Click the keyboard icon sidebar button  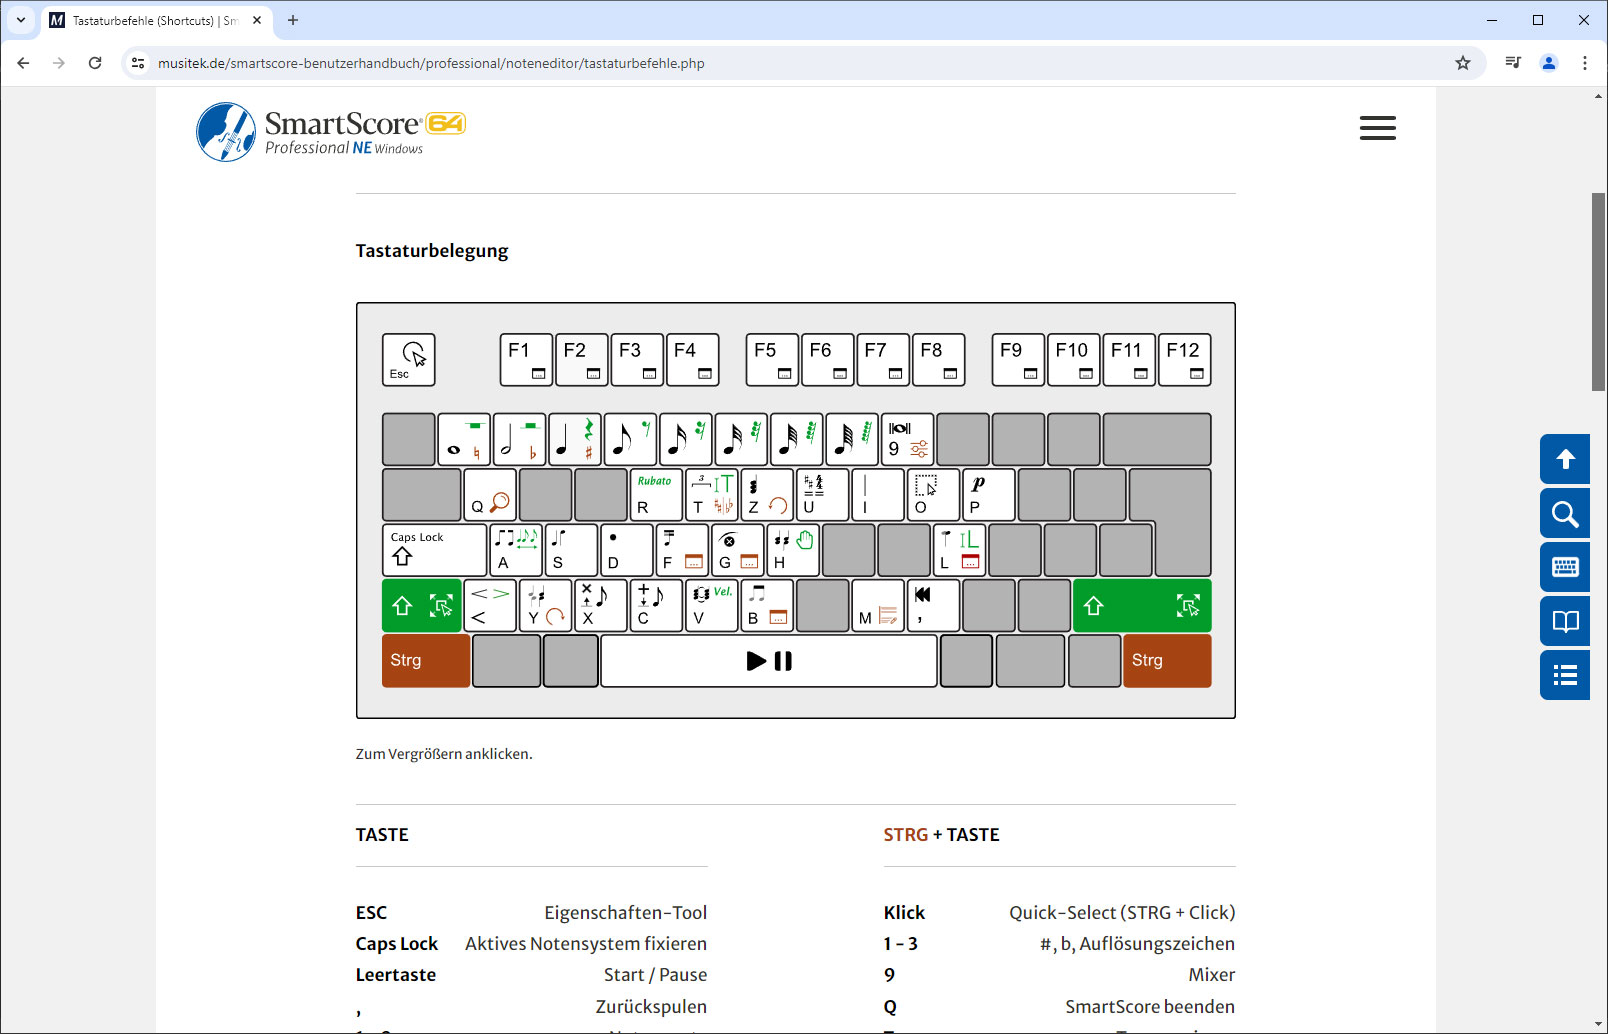click(x=1565, y=567)
